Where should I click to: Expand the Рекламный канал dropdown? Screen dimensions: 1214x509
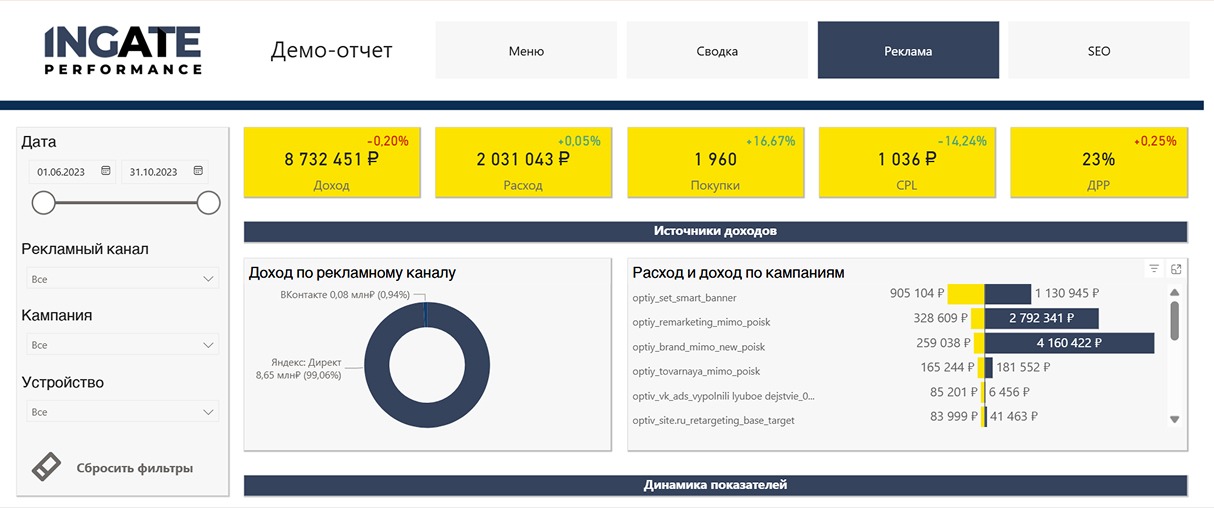(x=122, y=279)
